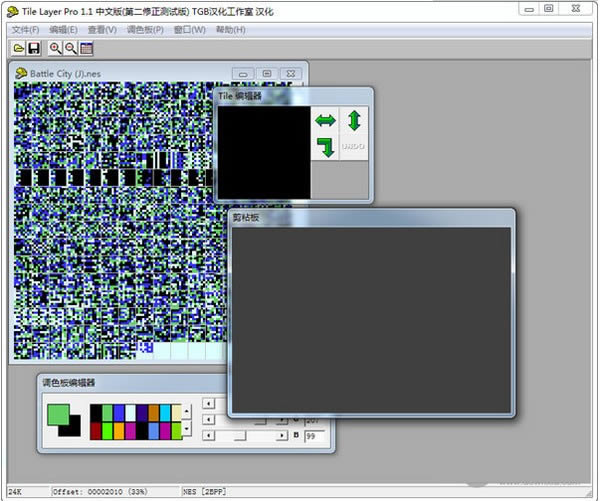The image size is (600, 501).
Task: Click the row of black tiles in ROM view
Action: (115, 178)
